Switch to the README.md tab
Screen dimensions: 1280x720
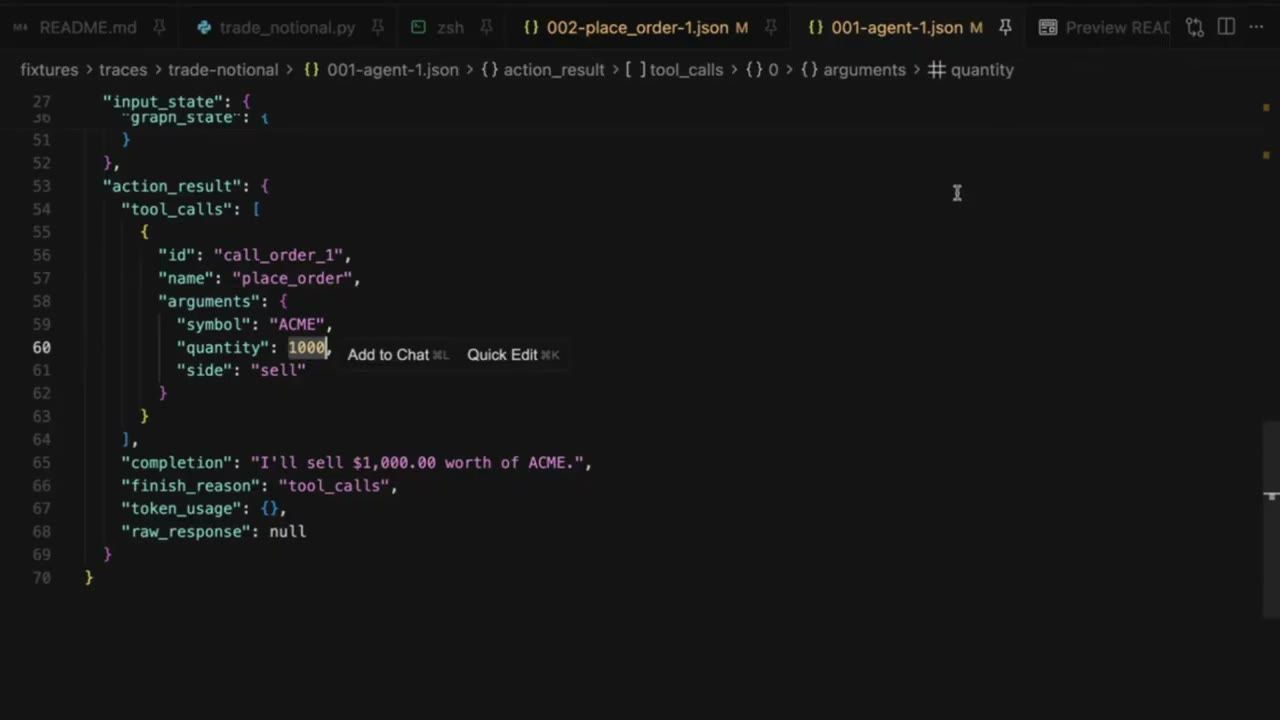click(87, 27)
